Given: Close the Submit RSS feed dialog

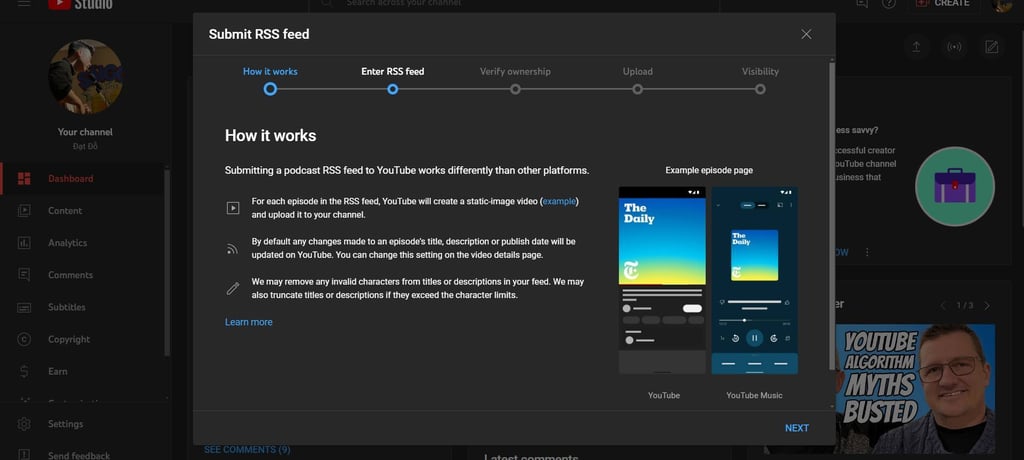Looking at the screenshot, I should [x=806, y=34].
